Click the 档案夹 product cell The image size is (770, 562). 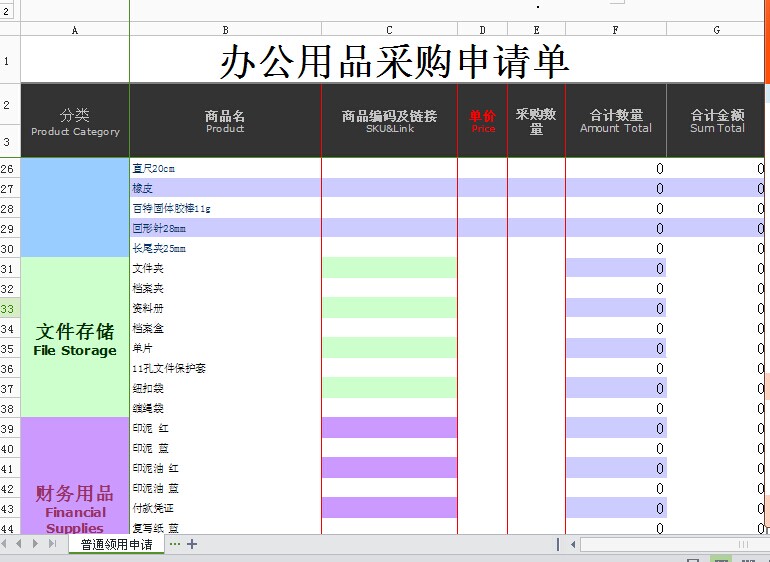225,288
